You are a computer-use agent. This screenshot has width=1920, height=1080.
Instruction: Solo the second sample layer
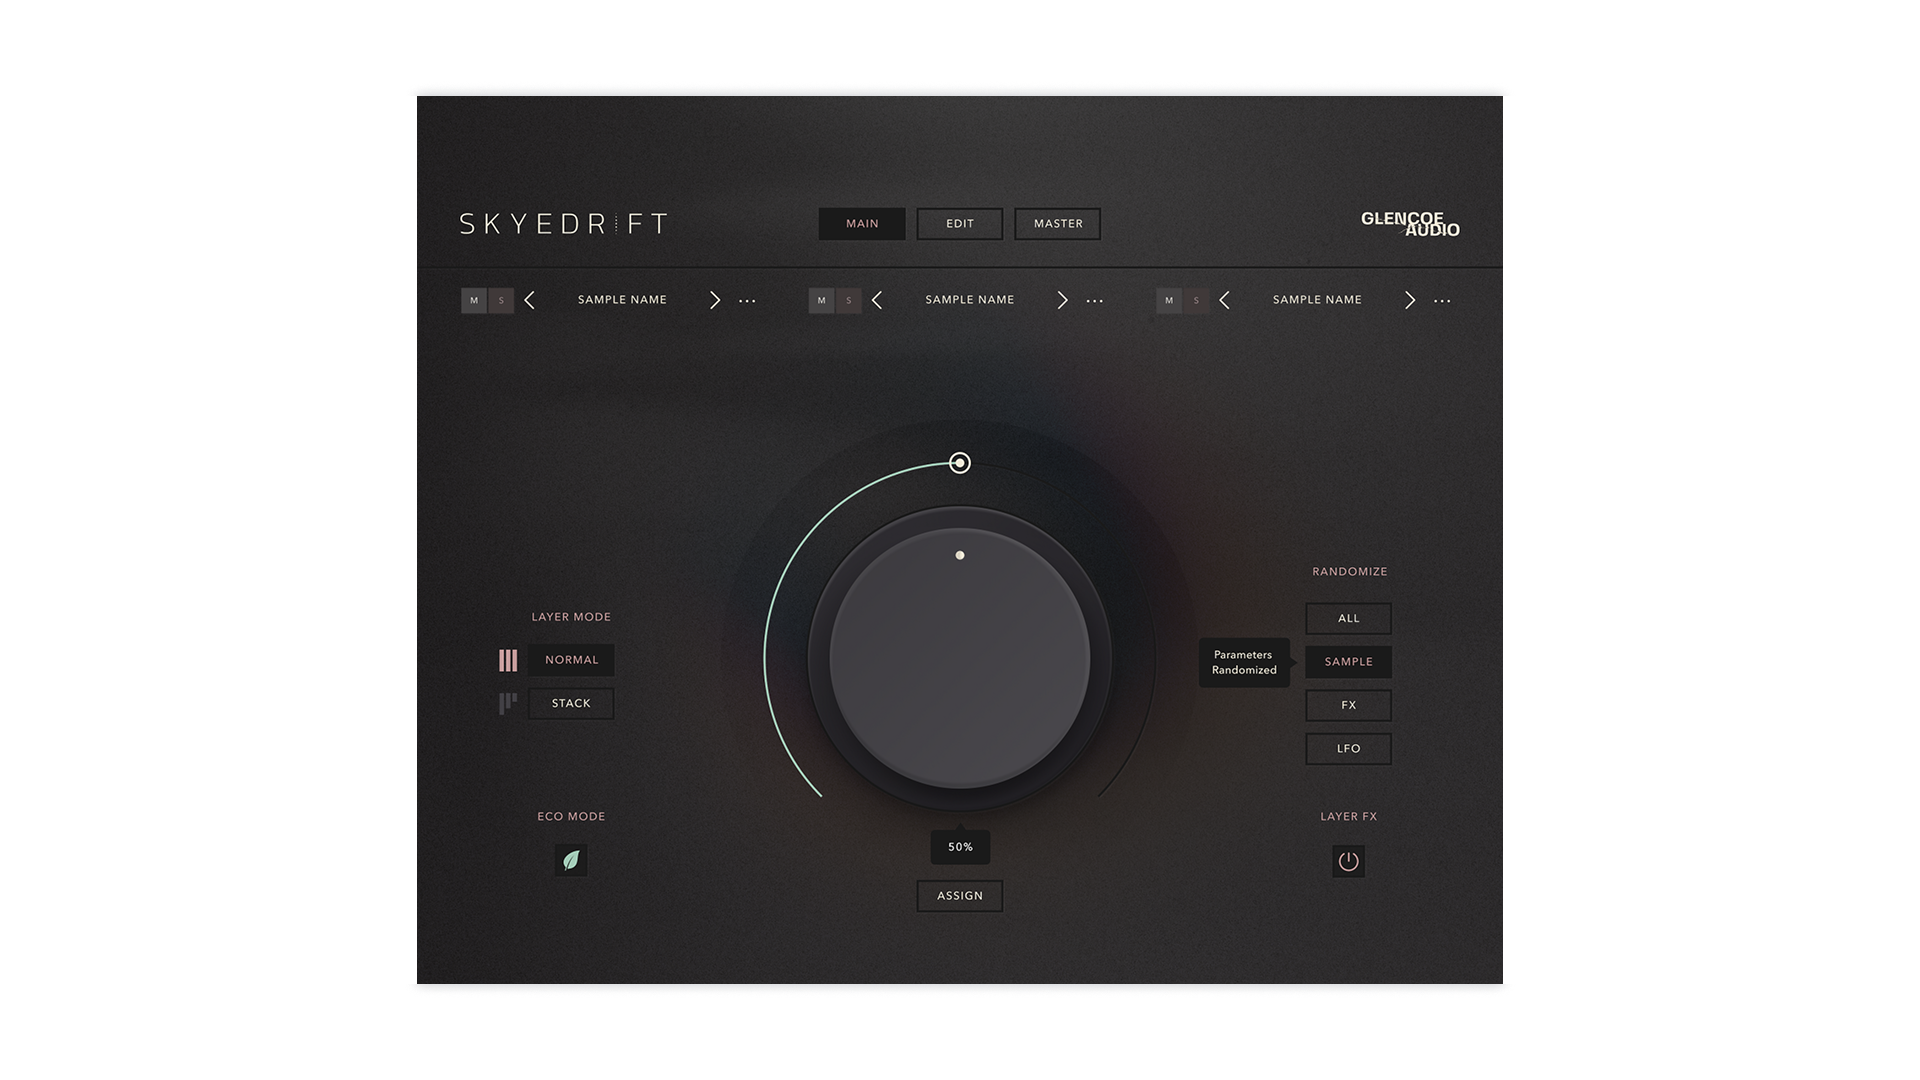pos(849,300)
